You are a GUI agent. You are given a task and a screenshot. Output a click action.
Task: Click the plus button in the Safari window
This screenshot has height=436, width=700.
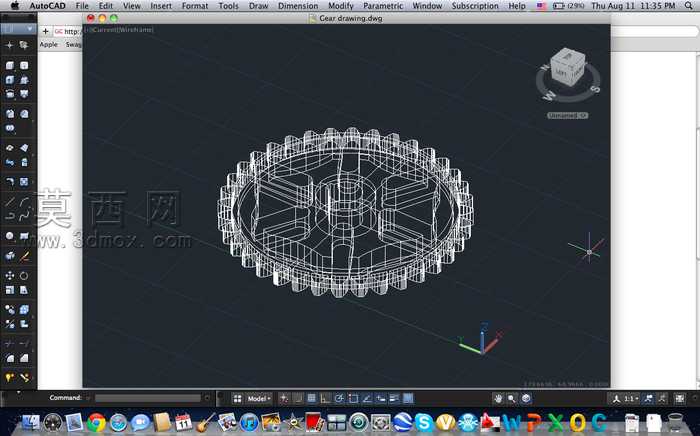pyautogui.click(x=45, y=31)
